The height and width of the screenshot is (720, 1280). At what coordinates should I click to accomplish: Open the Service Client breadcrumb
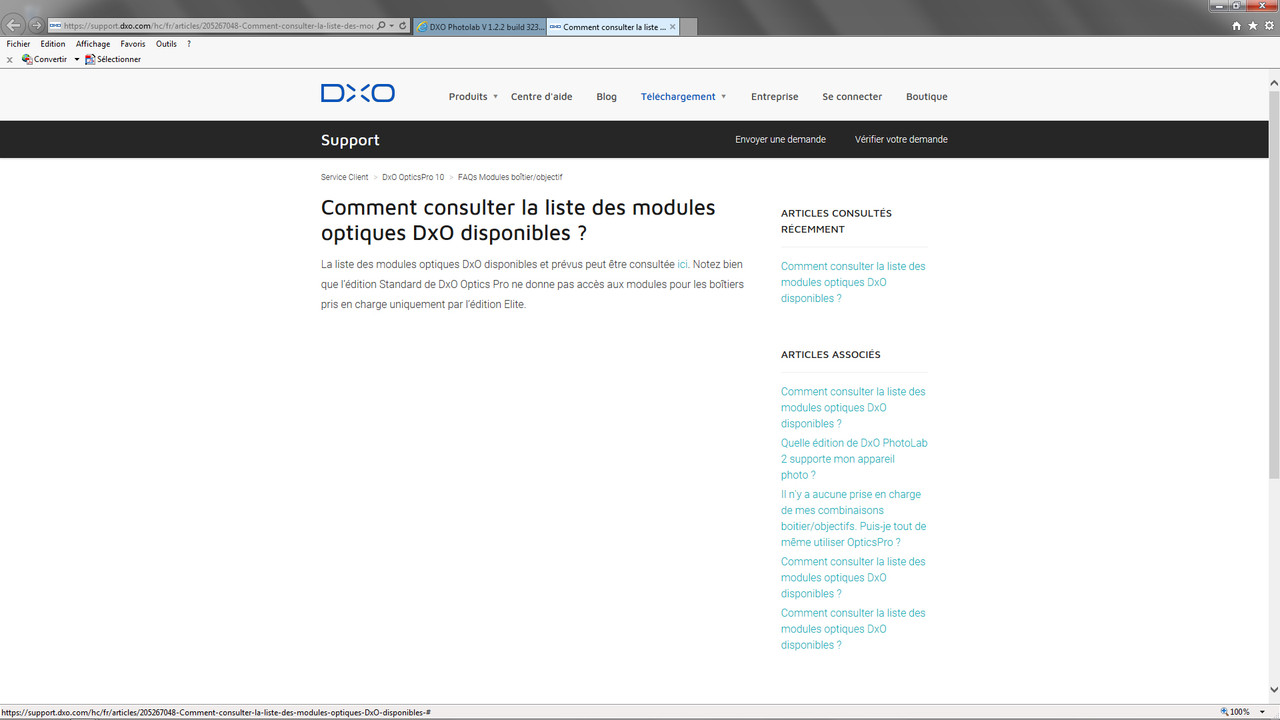tap(344, 177)
